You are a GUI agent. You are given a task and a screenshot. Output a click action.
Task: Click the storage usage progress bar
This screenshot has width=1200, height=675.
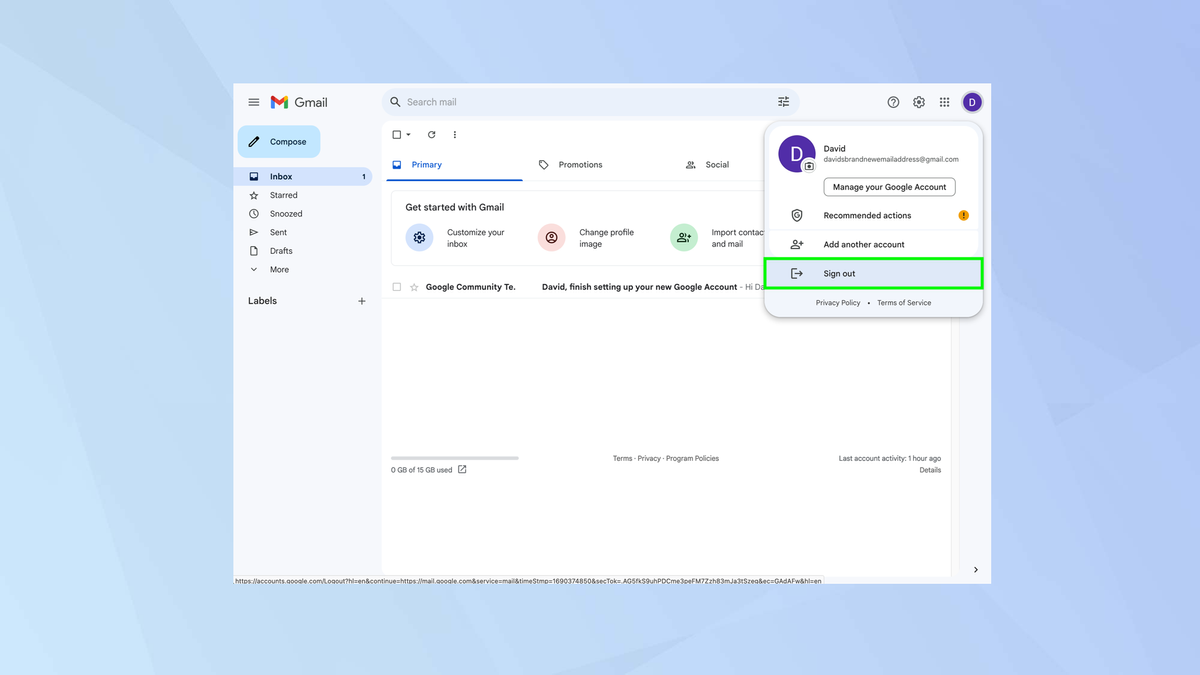[x=454, y=458]
